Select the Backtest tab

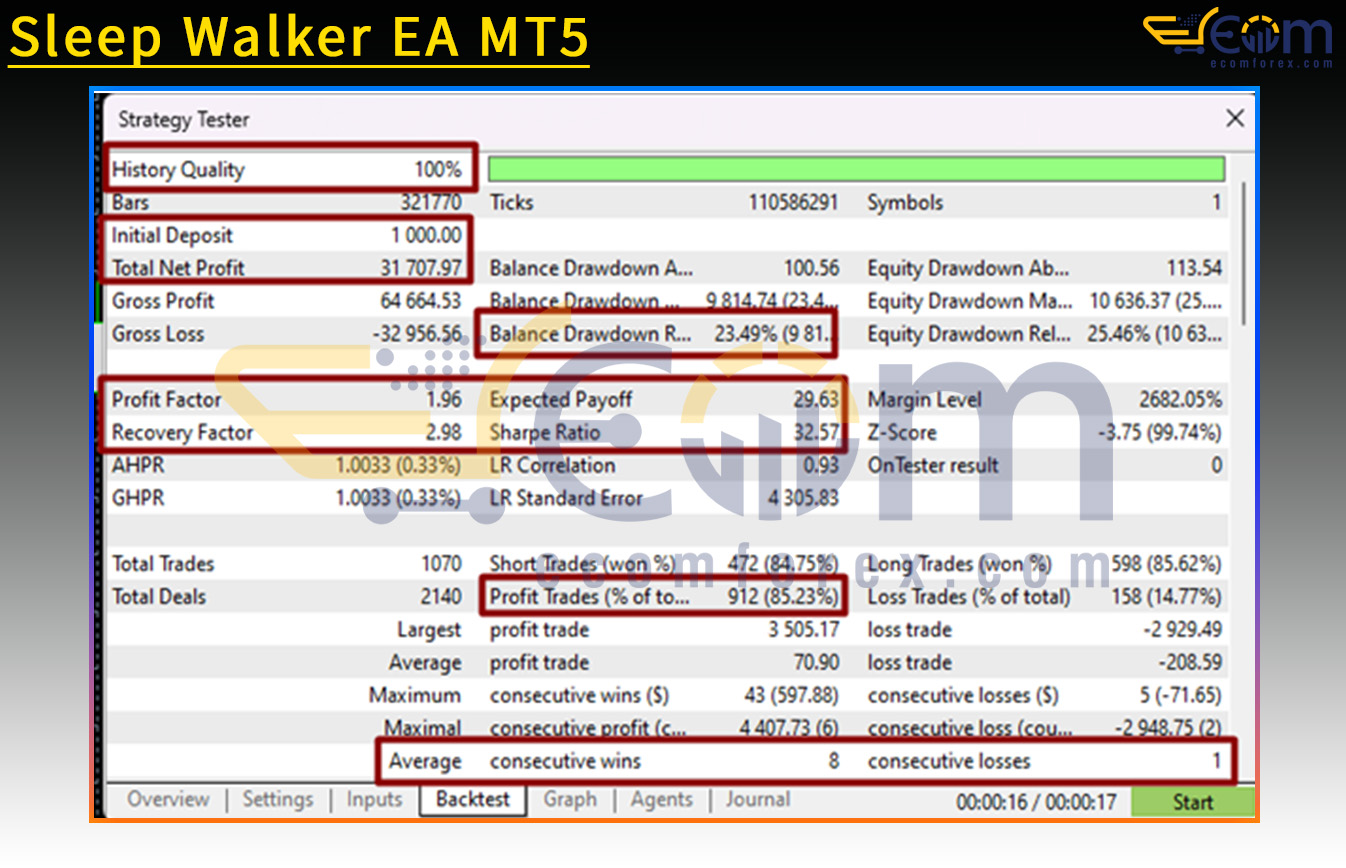tap(473, 800)
